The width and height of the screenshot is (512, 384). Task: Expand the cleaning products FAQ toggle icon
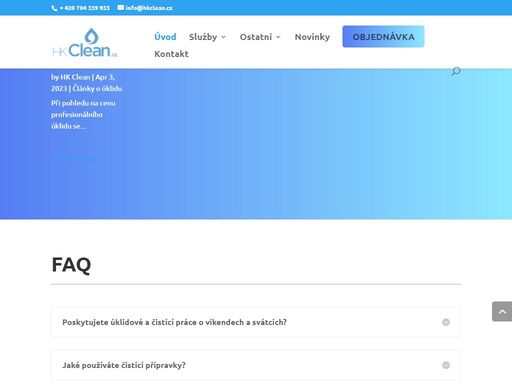pyautogui.click(x=446, y=365)
